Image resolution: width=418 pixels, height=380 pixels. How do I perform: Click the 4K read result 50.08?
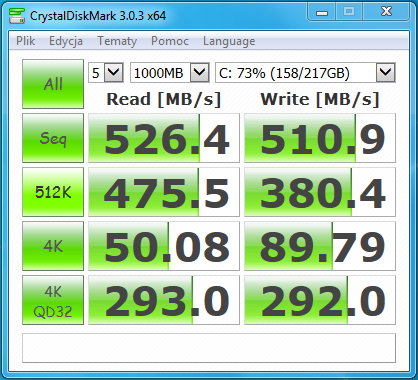coord(164,246)
